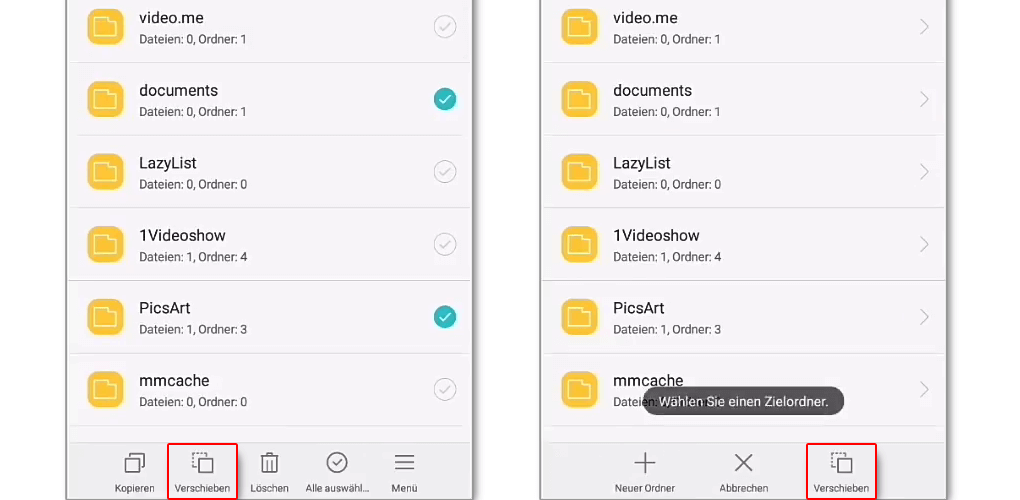Tap the Abbrechen label
Image resolution: width=1020 pixels, height=500 pixels.
[744, 488]
